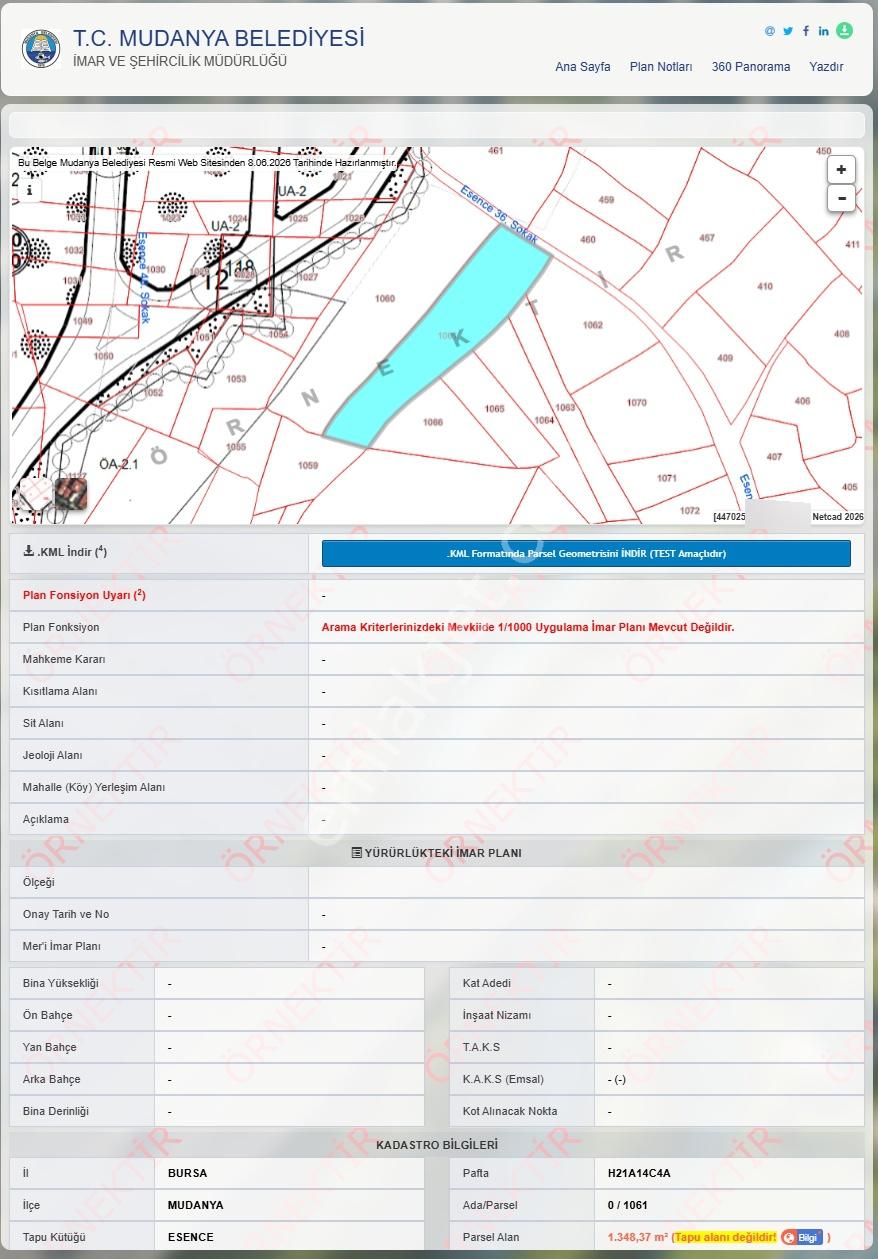Zoom out the map with minus button
This screenshot has width=878, height=1259.
tap(841, 198)
